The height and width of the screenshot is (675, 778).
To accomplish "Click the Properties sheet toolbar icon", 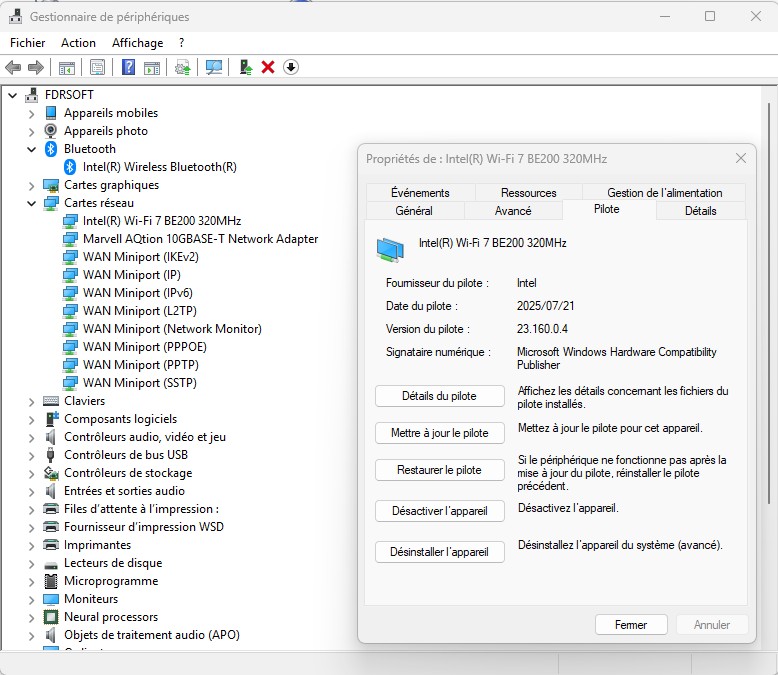I will point(97,67).
